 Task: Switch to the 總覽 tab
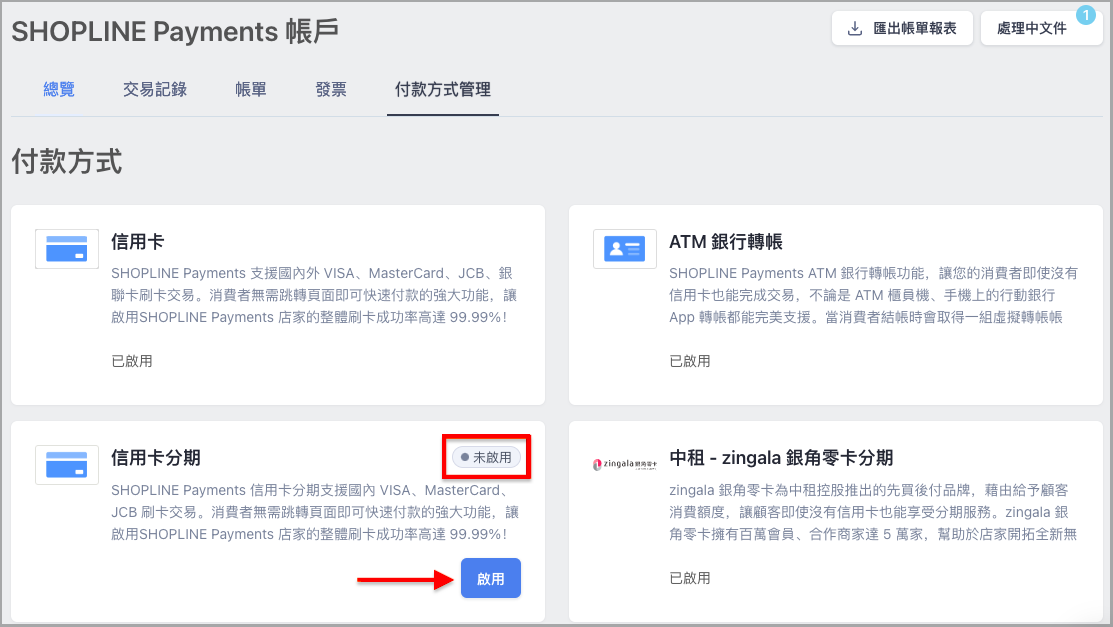click(59, 89)
